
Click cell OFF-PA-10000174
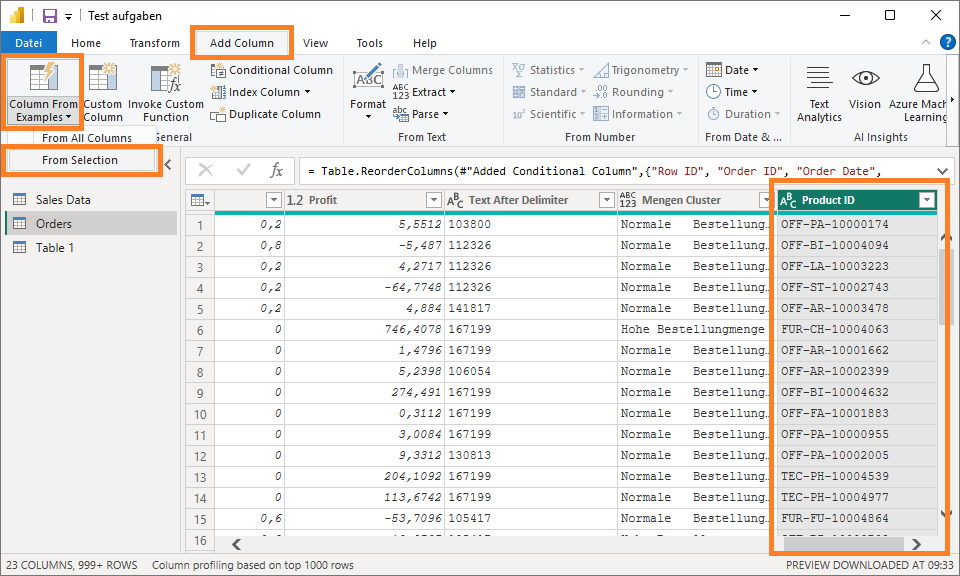tap(857, 224)
